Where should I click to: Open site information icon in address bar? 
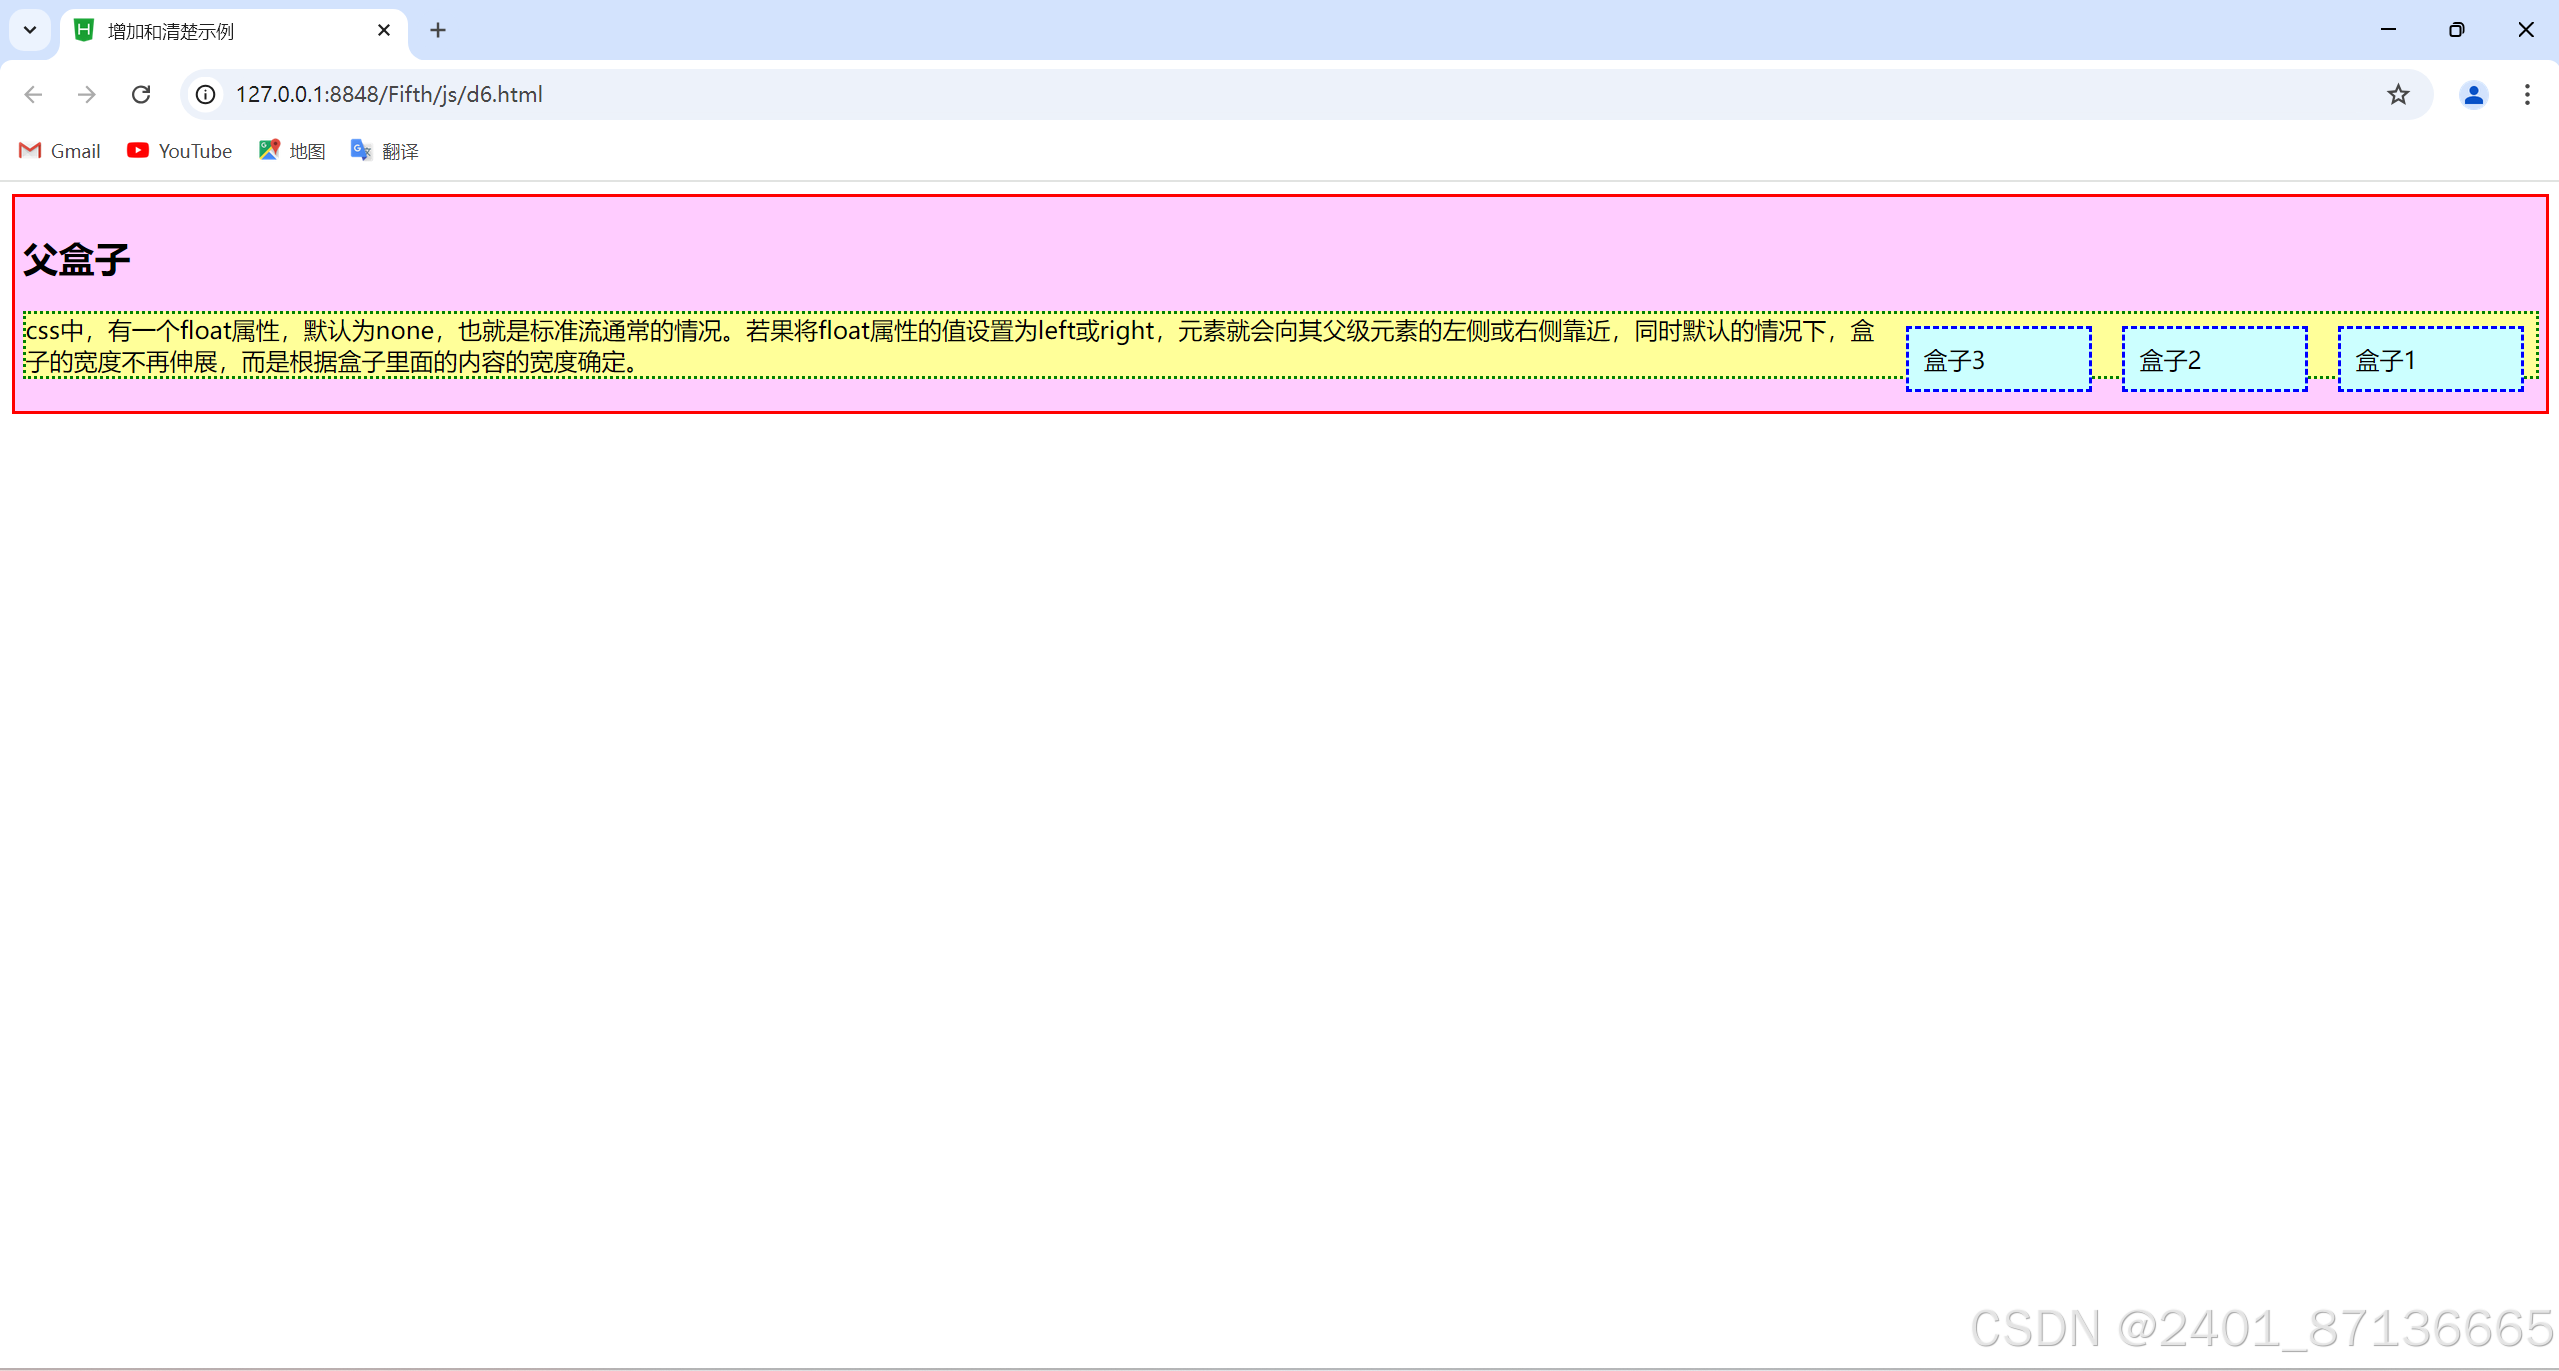[x=206, y=94]
